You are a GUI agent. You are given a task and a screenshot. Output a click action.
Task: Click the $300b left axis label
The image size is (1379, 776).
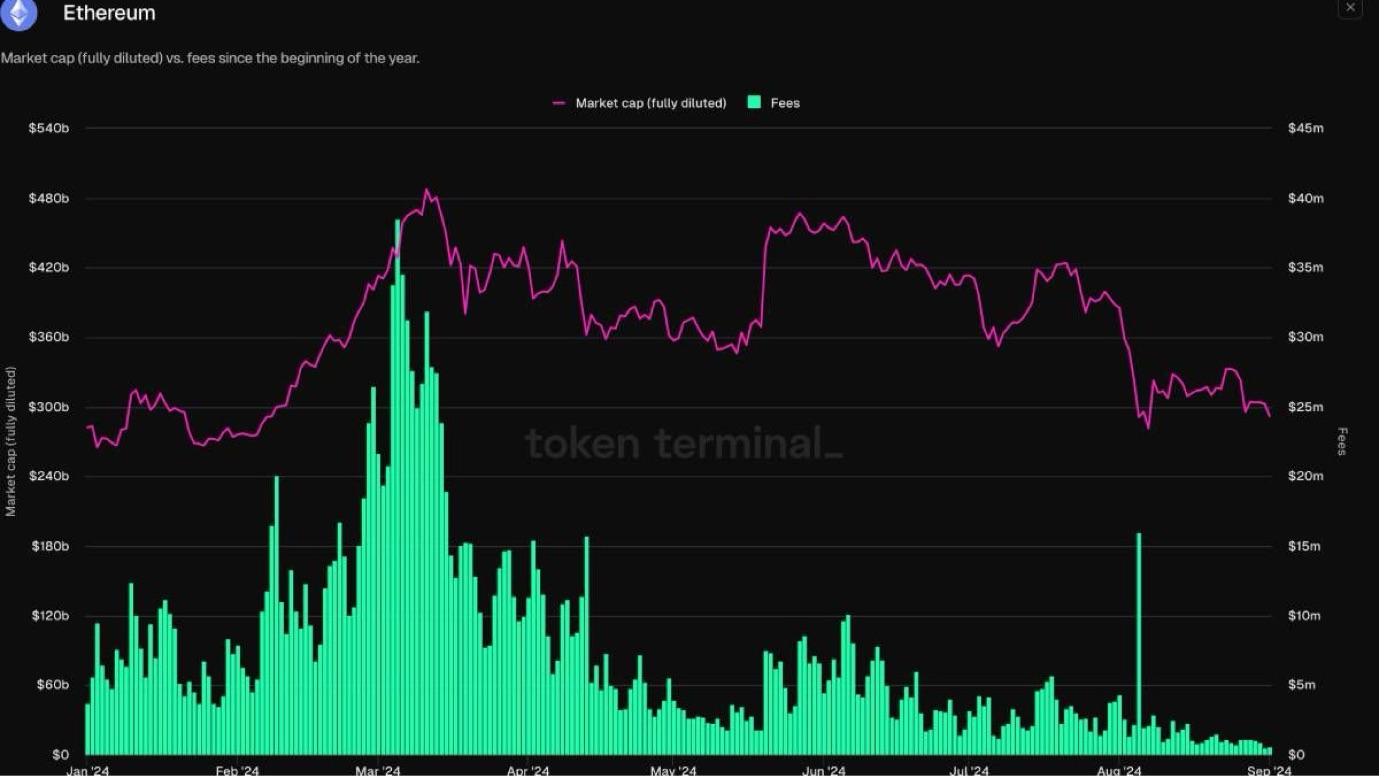coord(48,407)
